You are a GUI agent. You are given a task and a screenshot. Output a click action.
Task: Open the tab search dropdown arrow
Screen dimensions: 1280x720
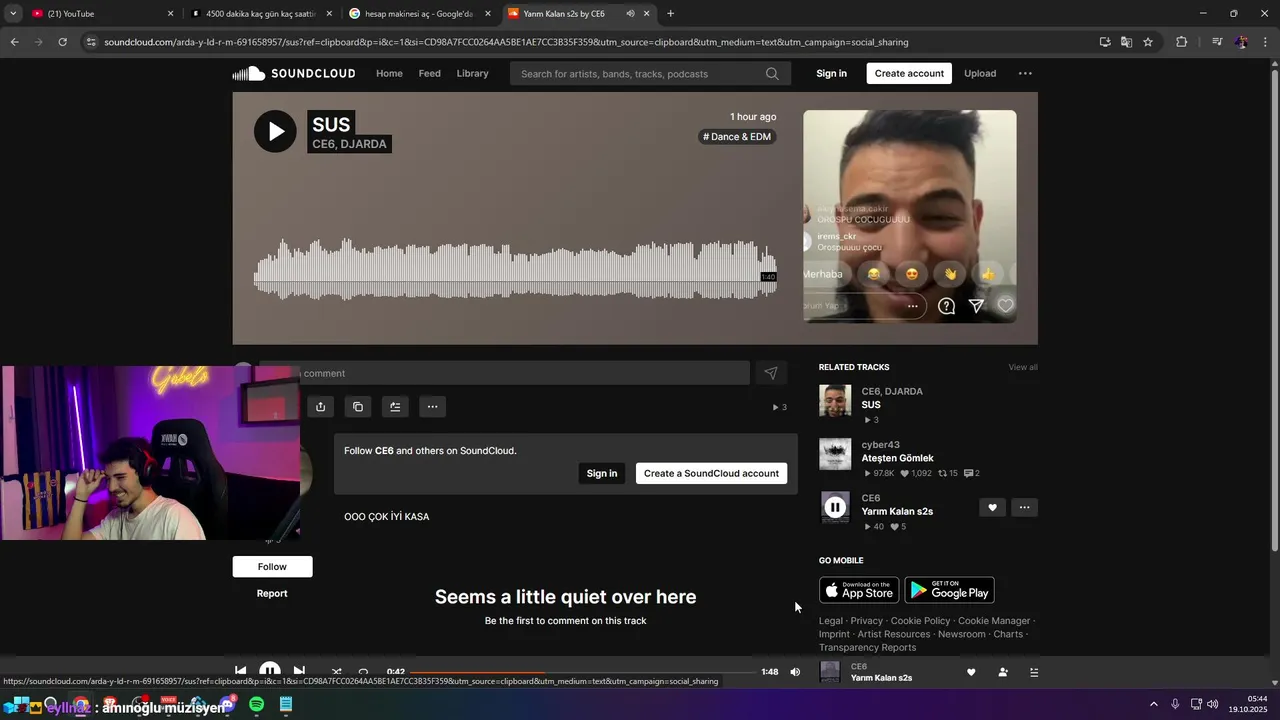pyautogui.click(x=13, y=14)
